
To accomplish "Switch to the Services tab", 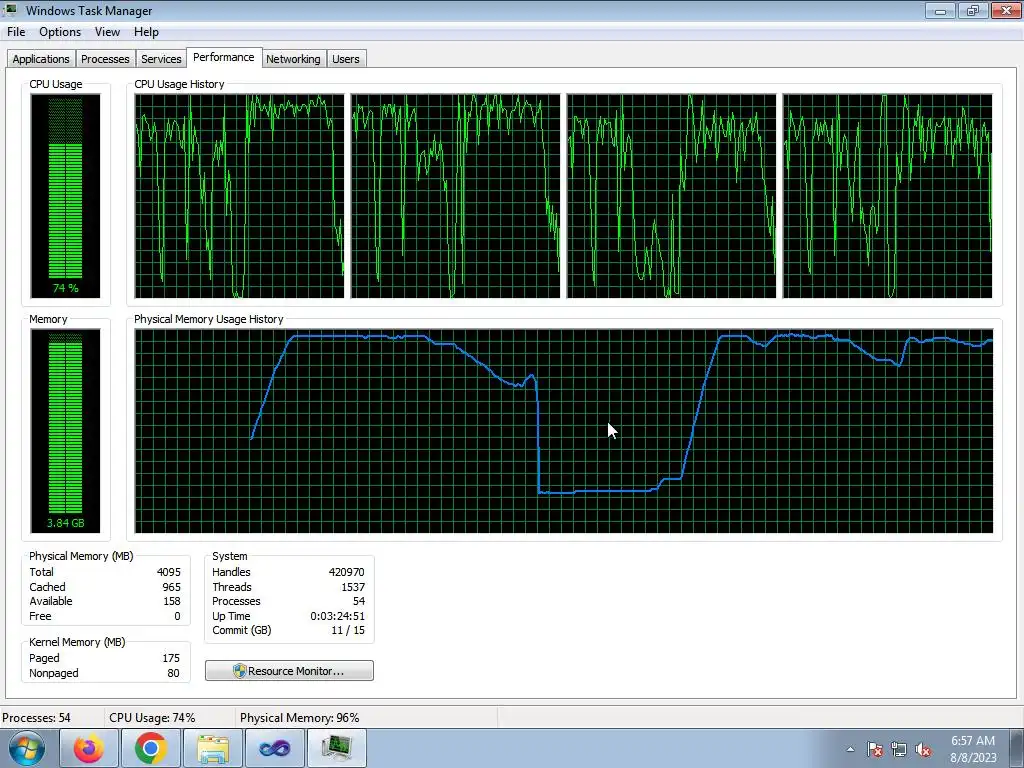I will tap(161, 59).
